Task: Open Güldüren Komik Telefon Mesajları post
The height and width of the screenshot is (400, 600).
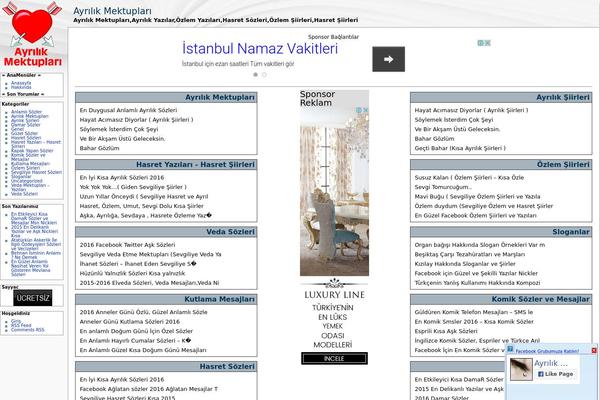Action: click(x=474, y=312)
